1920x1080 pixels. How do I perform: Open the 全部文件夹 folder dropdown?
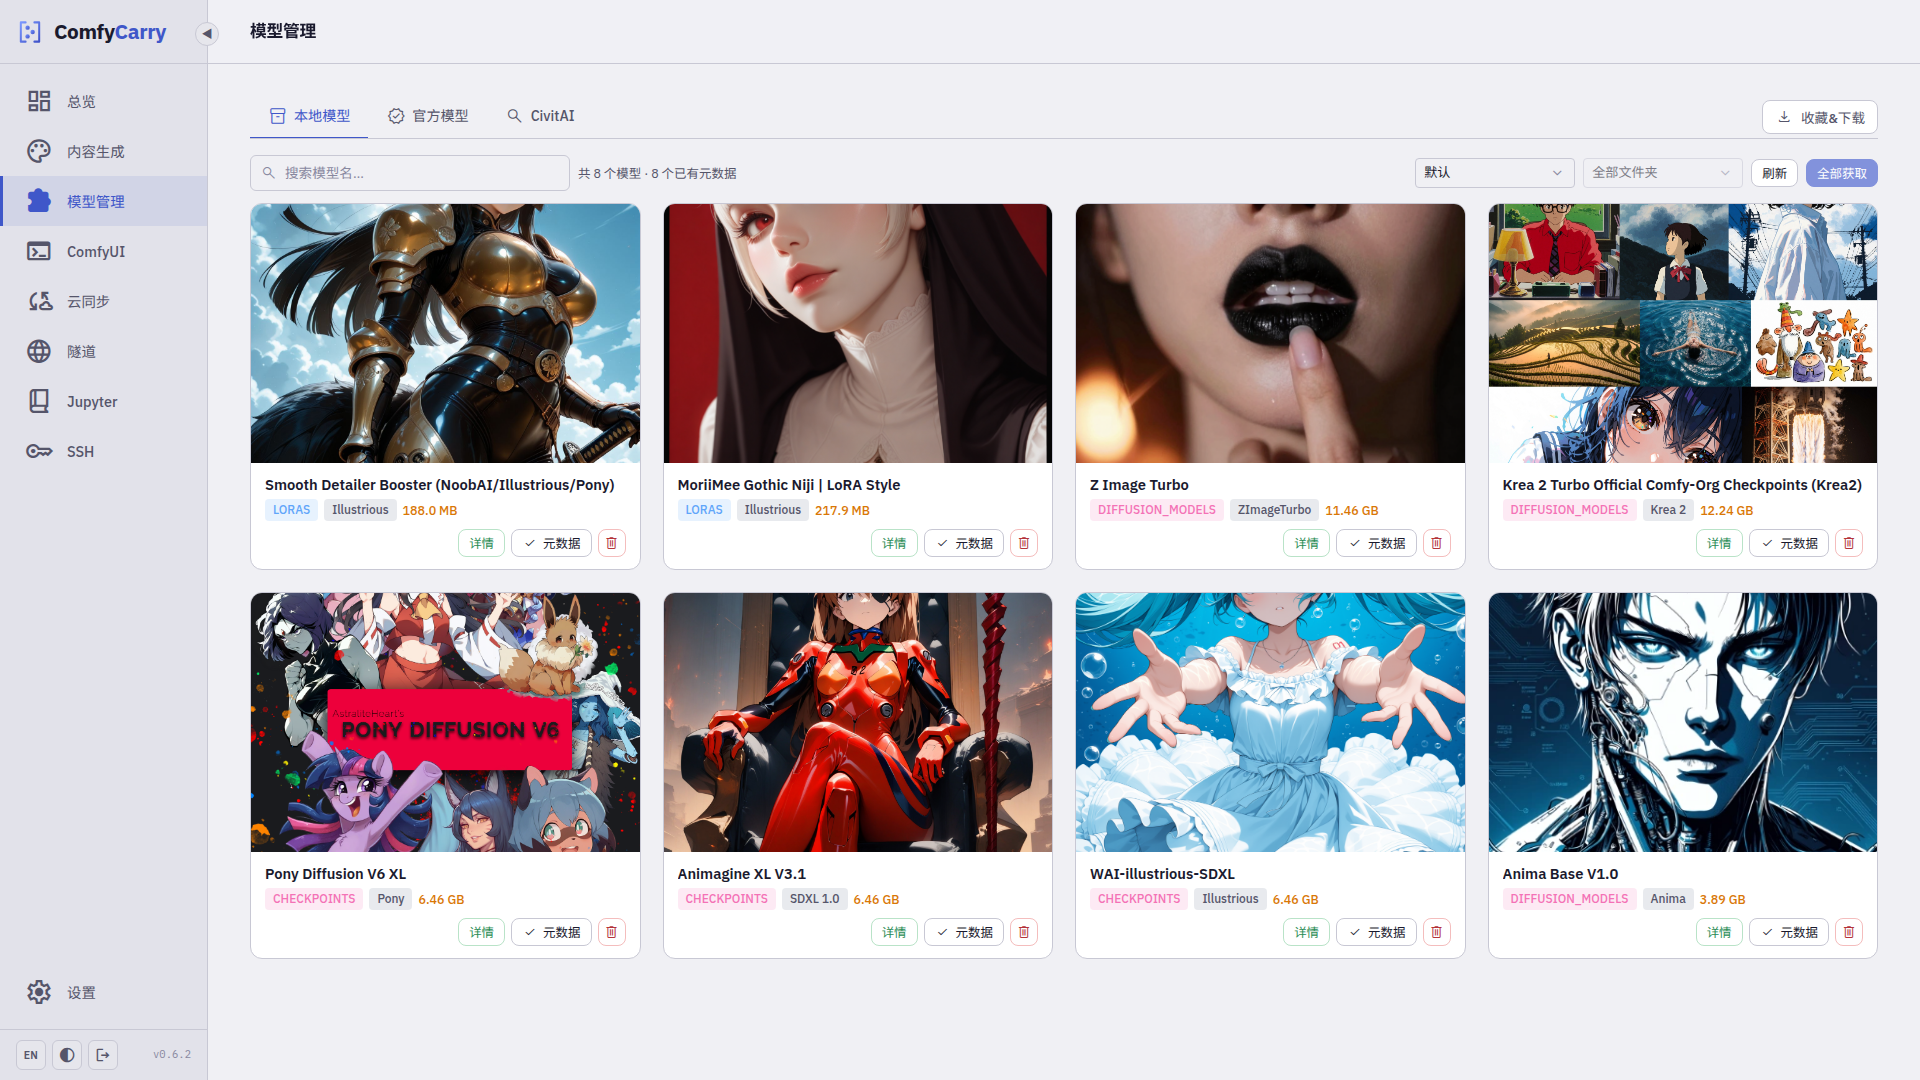point(1662,173)
